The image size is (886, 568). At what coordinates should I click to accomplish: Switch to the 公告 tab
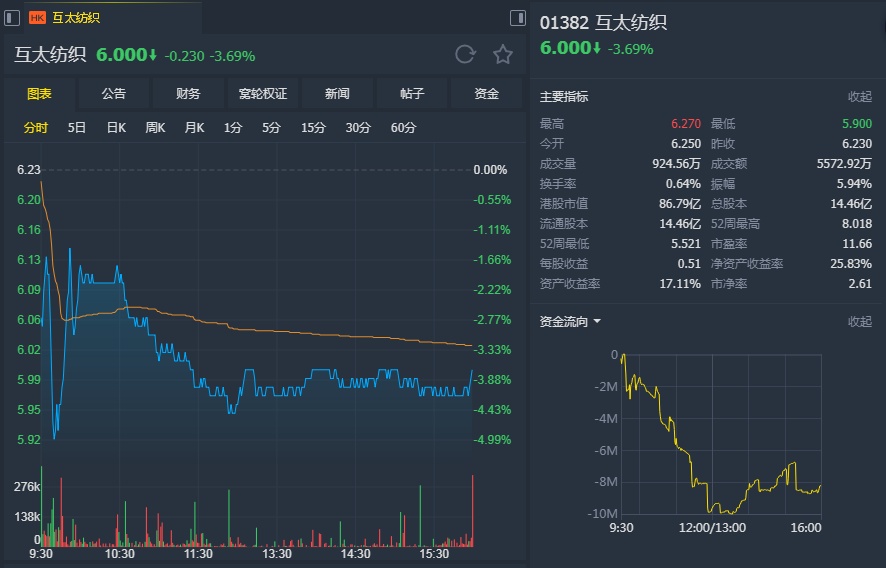coord(114,94)
